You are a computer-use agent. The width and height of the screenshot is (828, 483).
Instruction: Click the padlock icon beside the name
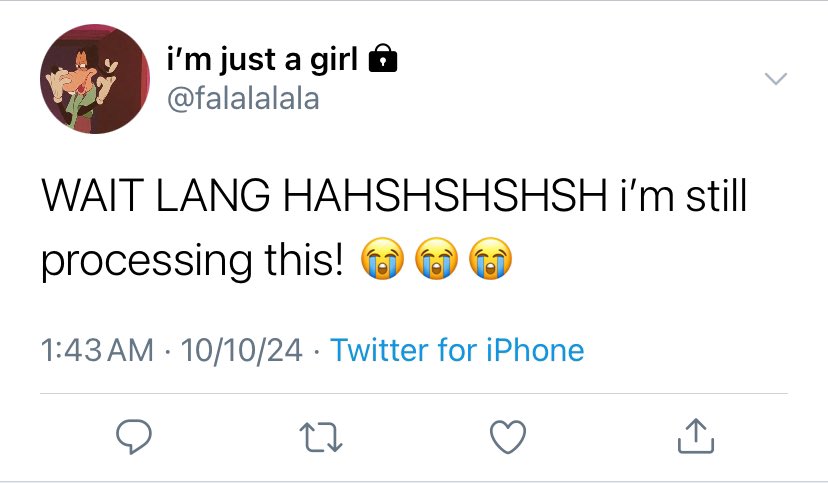click(382, 59)
